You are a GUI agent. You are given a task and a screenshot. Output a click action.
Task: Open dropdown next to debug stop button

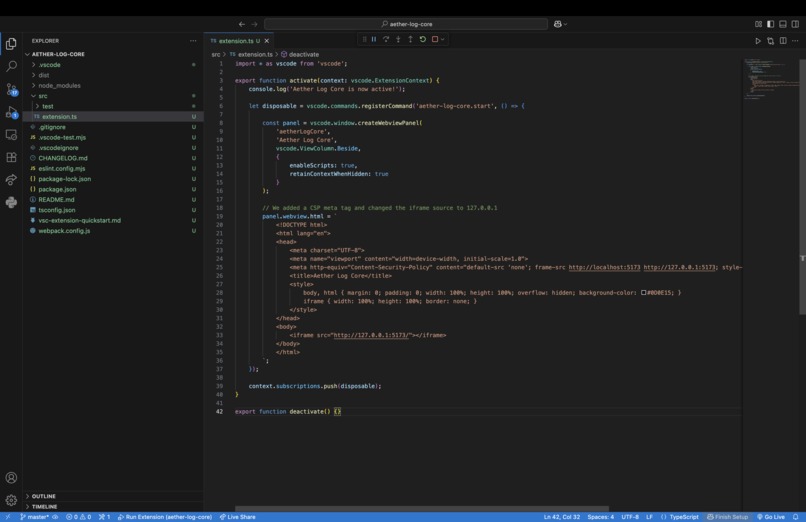click(x=442, y=39)
